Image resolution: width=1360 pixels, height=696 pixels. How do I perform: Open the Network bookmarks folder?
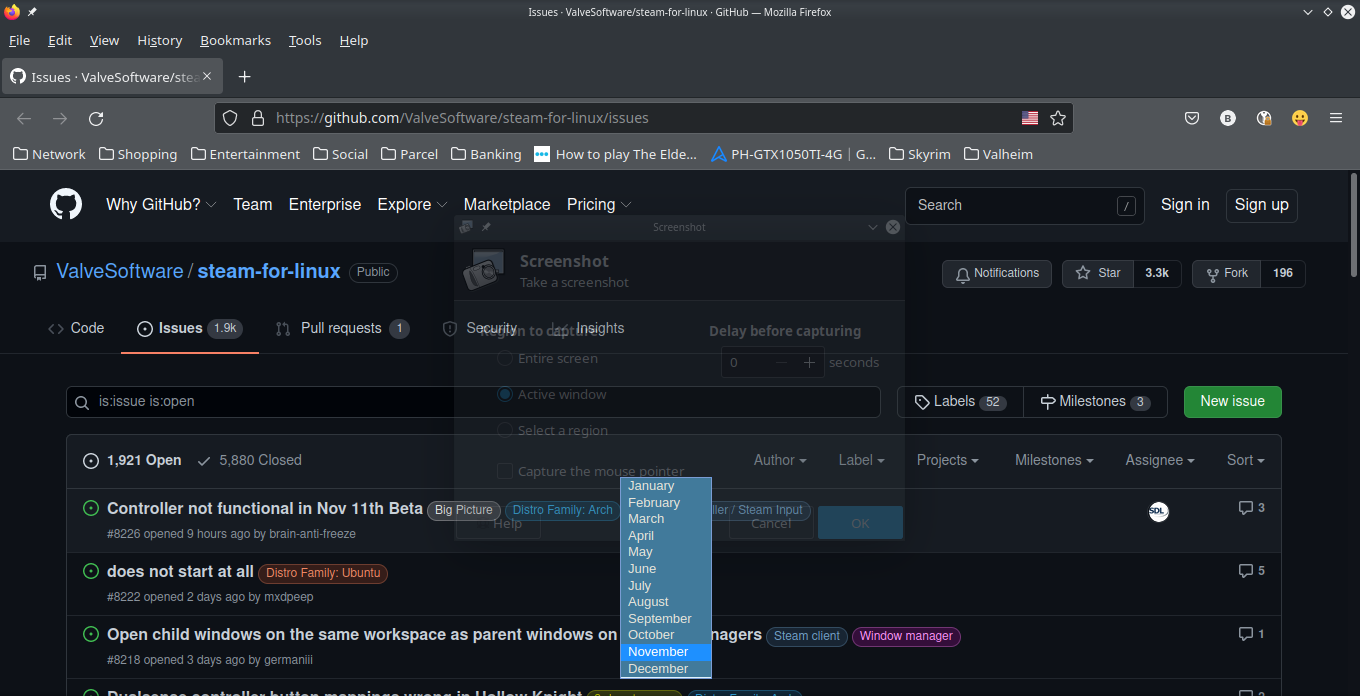pyautogui.click(x=49, y=154)
